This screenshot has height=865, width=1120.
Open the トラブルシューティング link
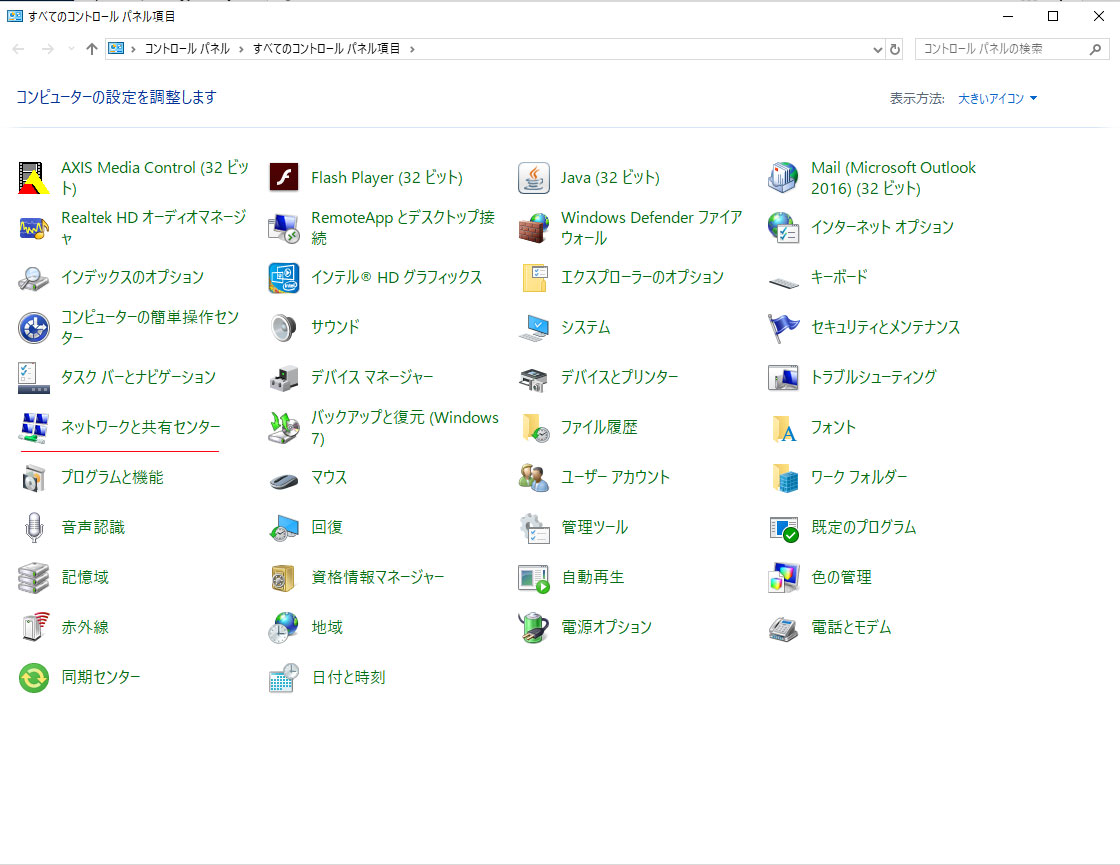(874, 377)
